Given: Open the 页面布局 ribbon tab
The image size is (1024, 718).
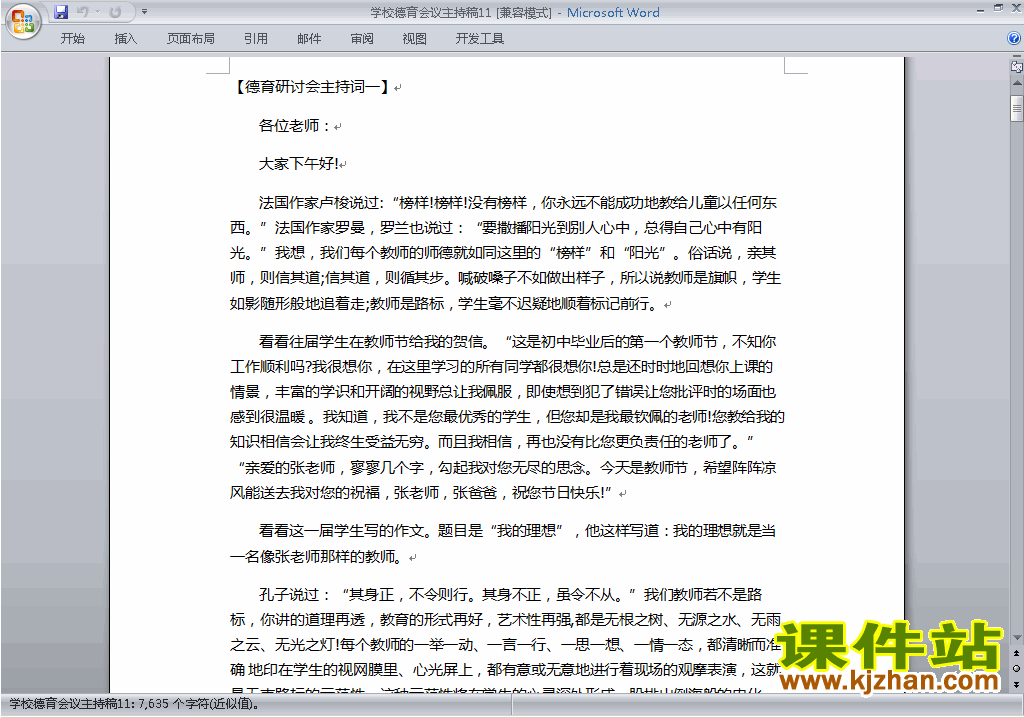Looking at the screenshot, I should pos(191,39).
